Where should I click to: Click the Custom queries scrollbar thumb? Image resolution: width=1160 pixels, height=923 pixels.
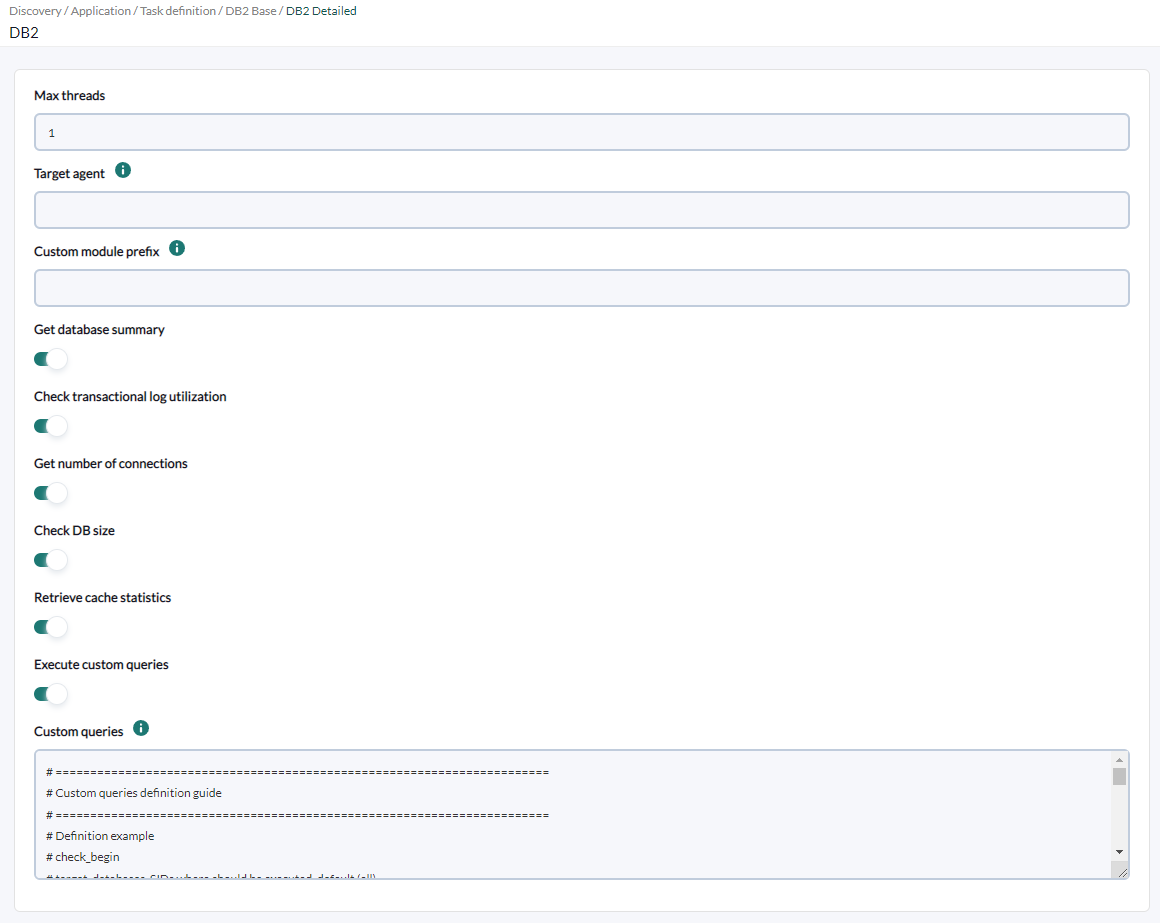1119,777
